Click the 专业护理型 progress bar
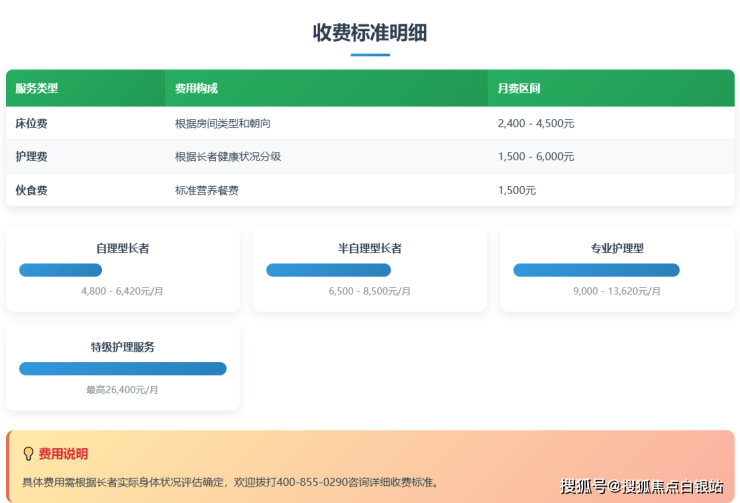This screenshot has width=740, height=503. point(596,270)
